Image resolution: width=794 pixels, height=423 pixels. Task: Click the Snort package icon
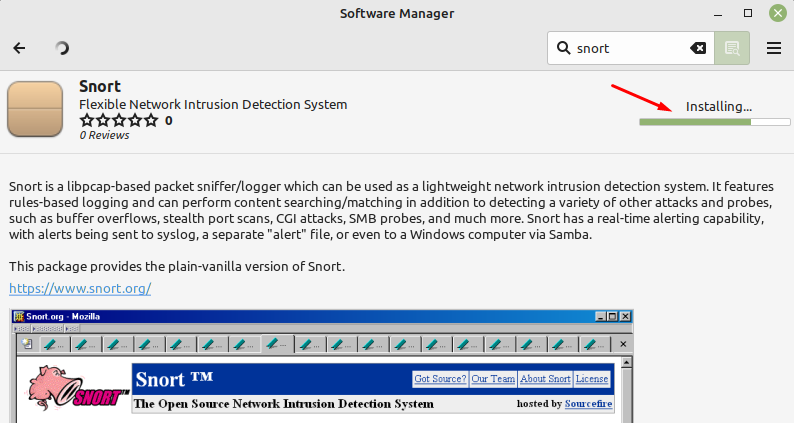point(36,110)
